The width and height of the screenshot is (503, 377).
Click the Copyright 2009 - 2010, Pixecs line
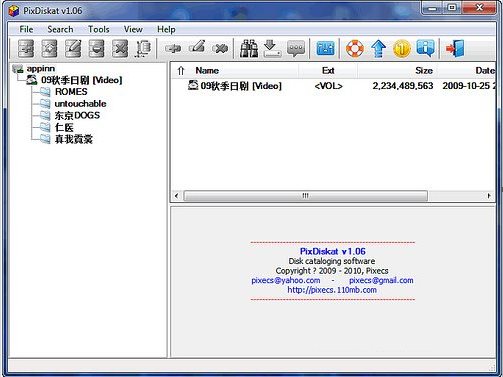point(332,271)
